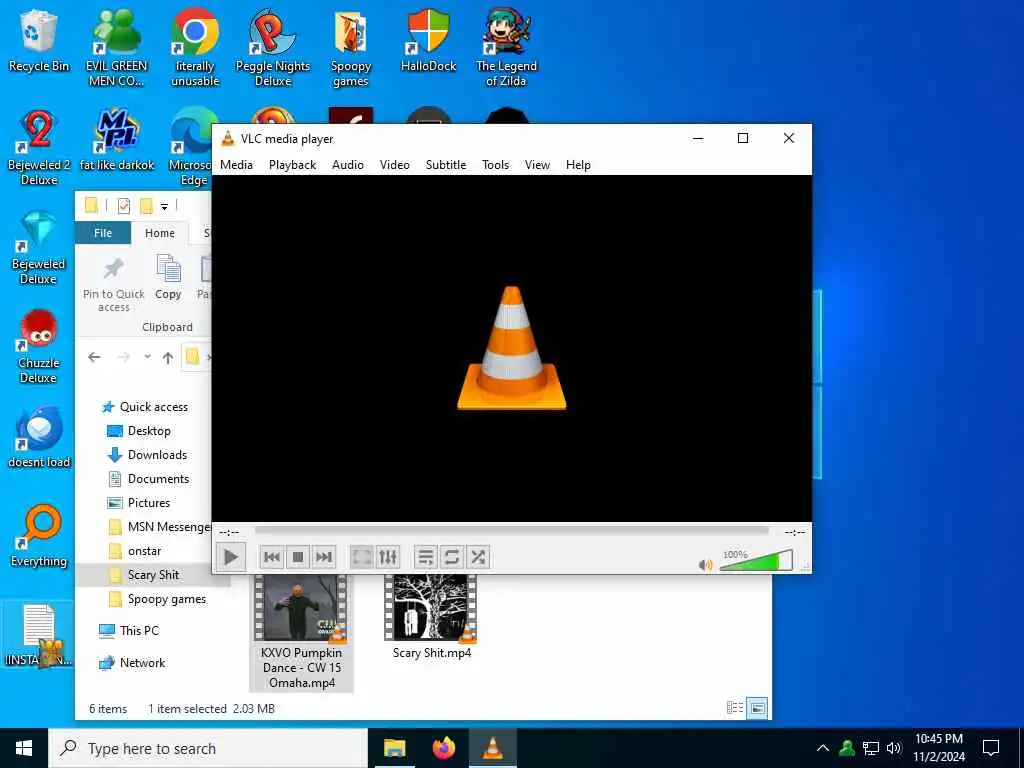This screenshot has height=768, width=1024.
Task: Toggle random shuffle in VLC
Action: pyautogui.click(x=478, y=557)
